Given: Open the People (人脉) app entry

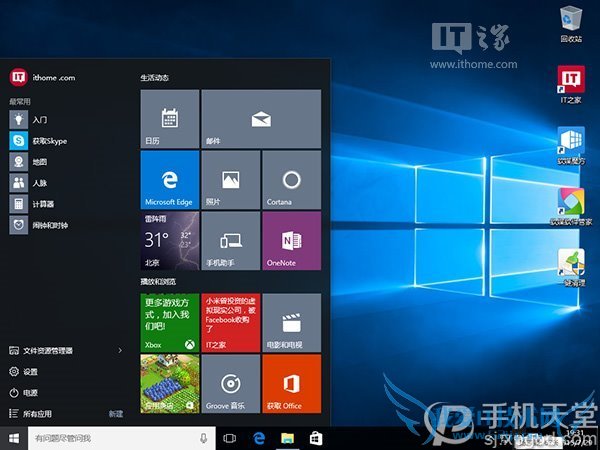Looking at the screenshot, I should tap(67, 183).
